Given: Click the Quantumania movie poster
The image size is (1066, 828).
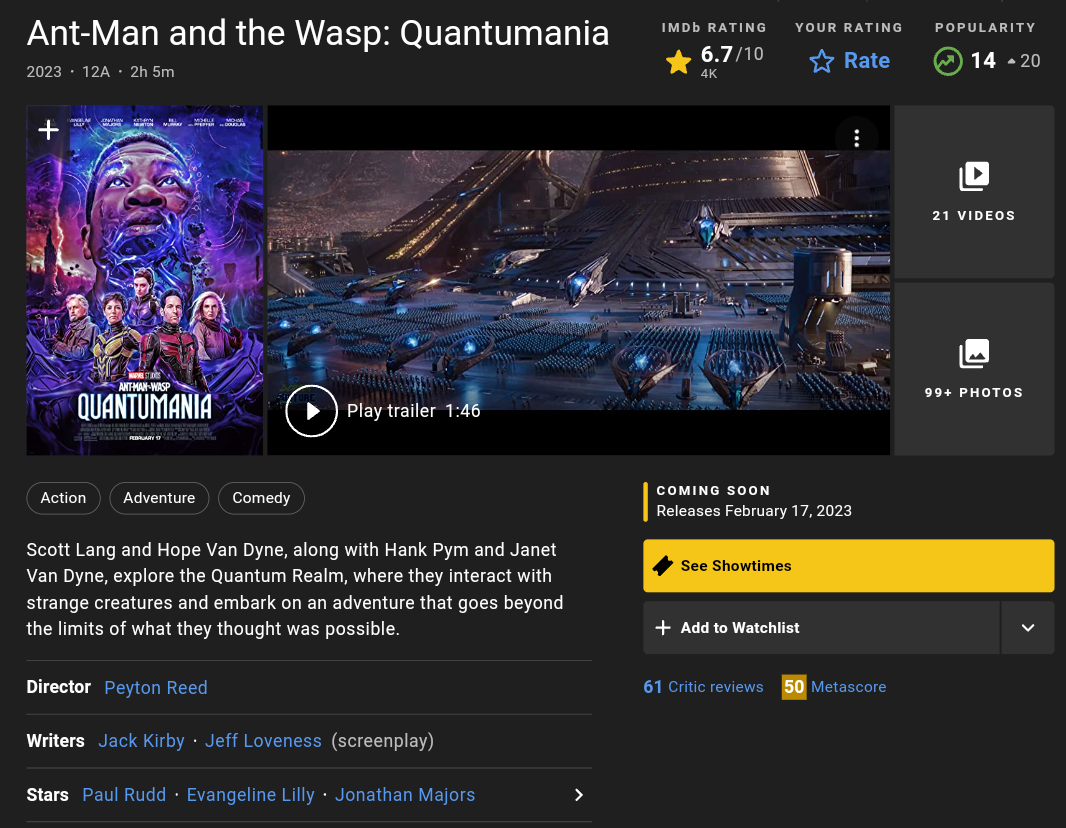Looking at the screenshot, I should 145,290.
